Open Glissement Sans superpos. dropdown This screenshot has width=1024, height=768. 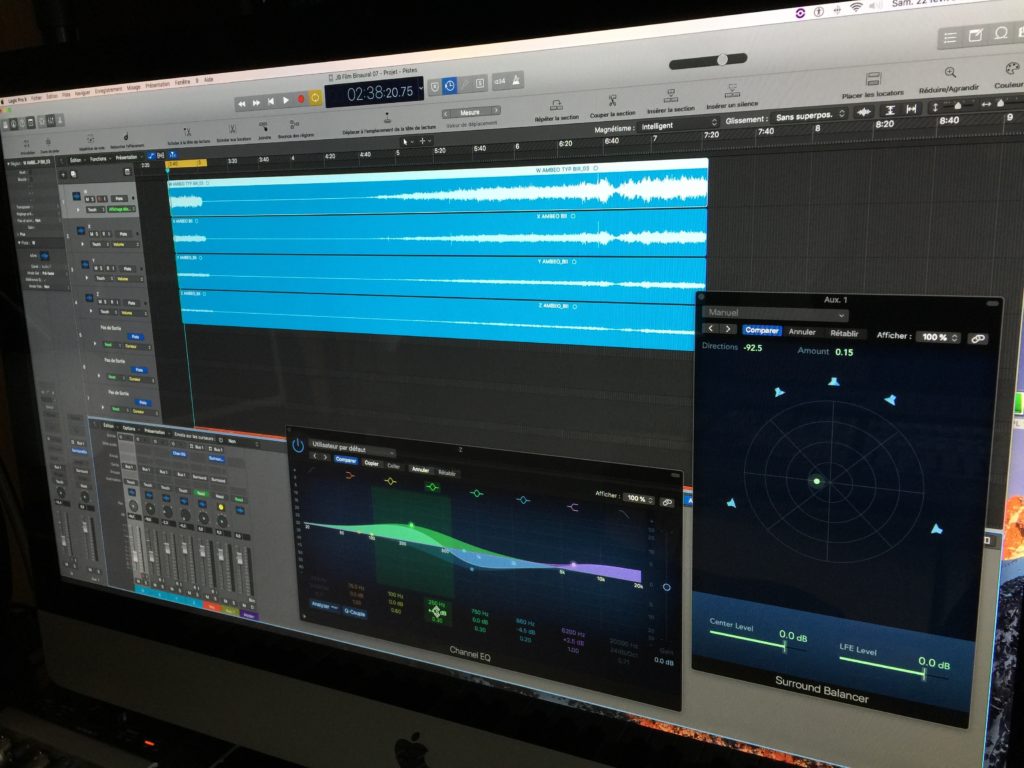coord(810,115)
